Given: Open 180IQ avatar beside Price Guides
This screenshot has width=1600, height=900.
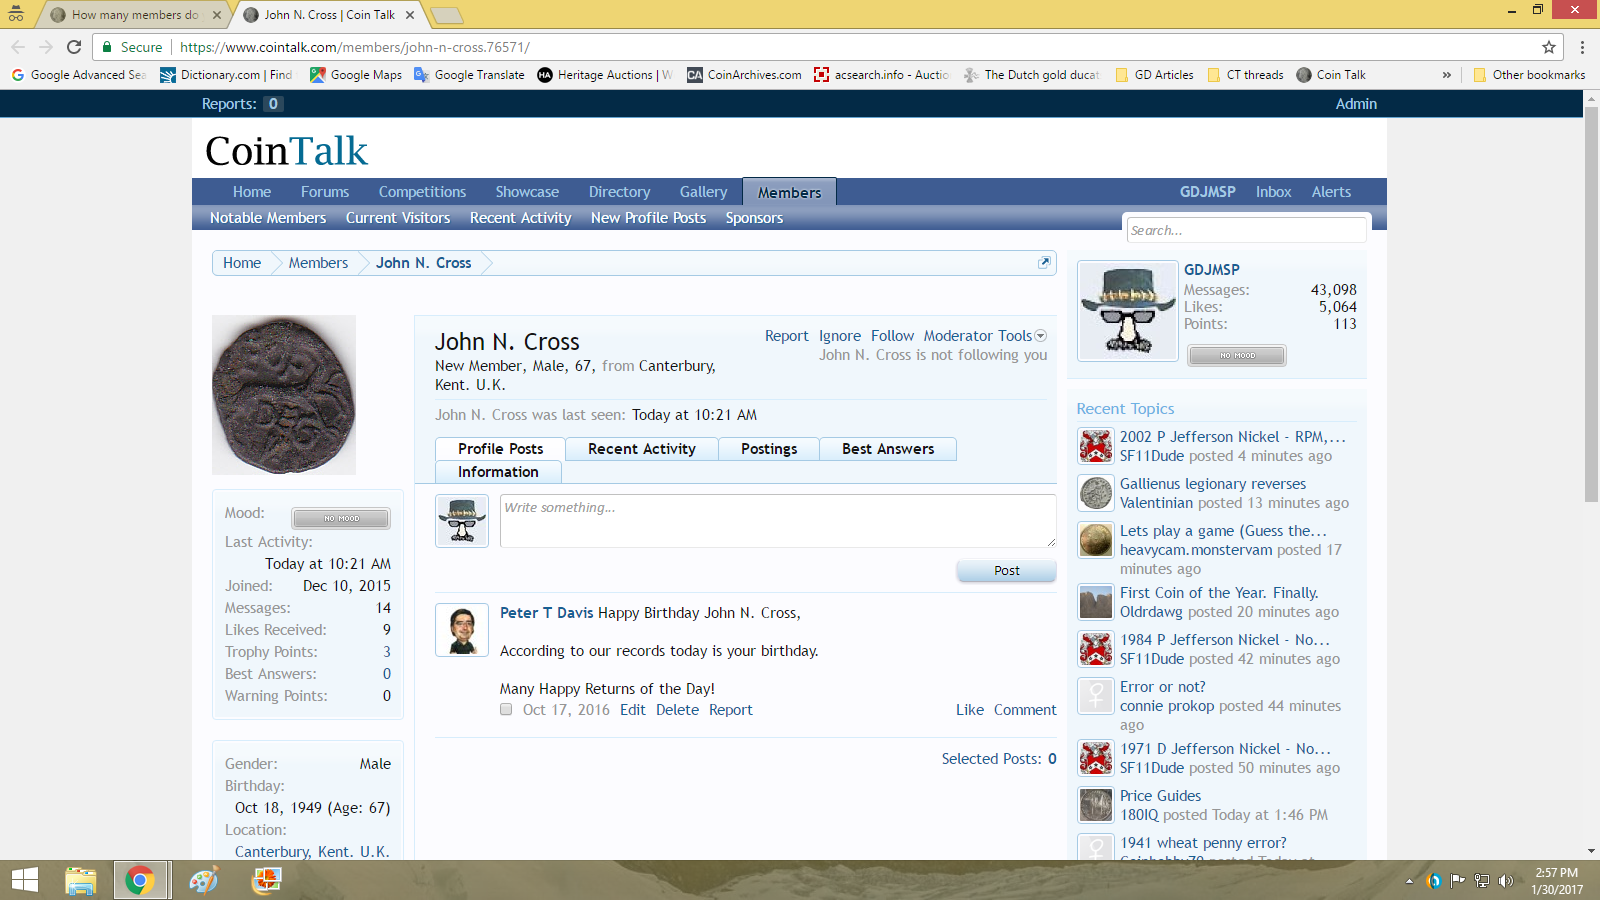Looking at the screenshot, I should [x=1096, y=805].
